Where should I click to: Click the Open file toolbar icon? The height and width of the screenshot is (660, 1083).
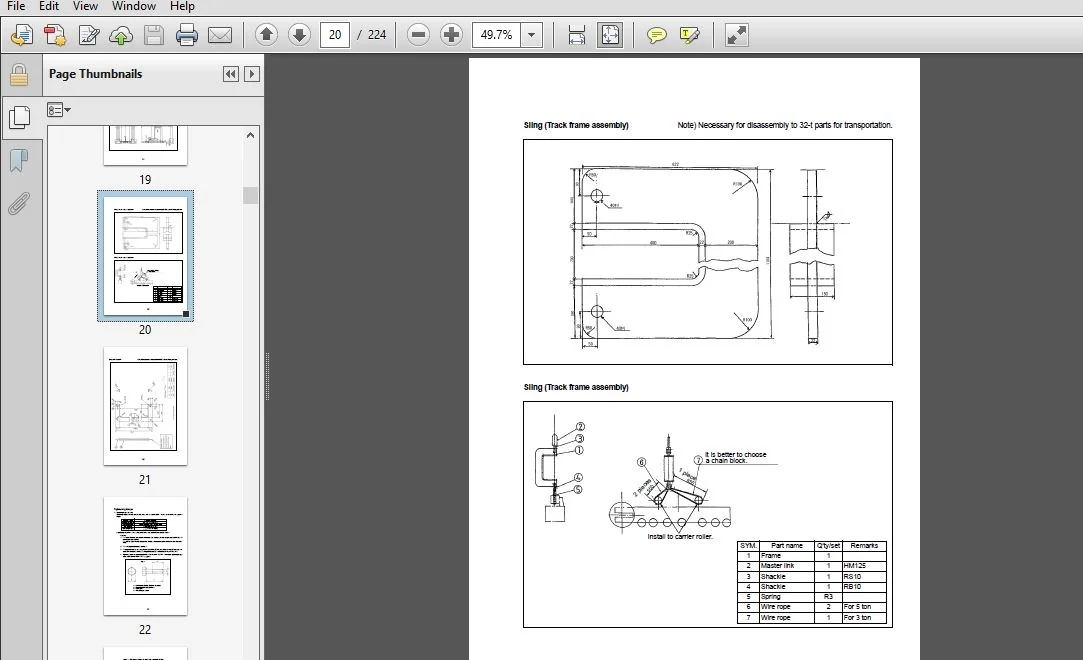point(21,35)
